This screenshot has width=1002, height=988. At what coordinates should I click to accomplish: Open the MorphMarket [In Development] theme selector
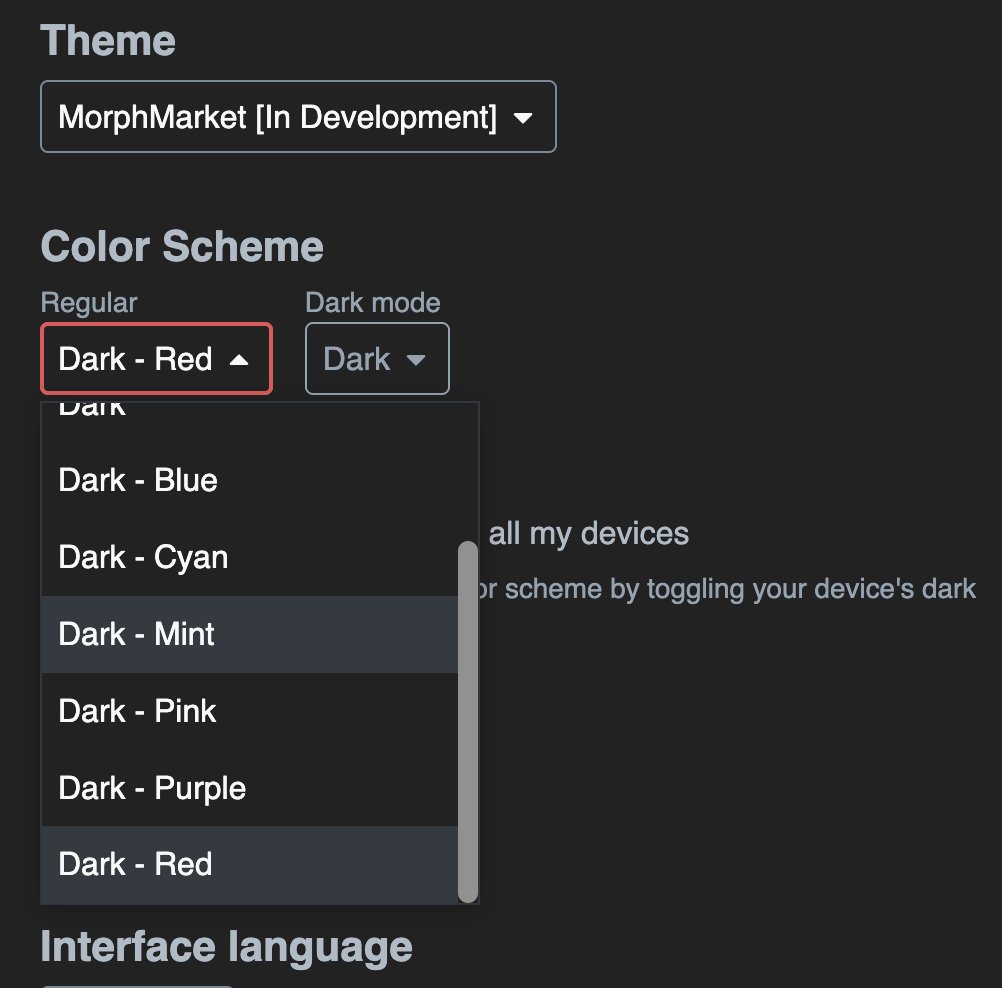point(297,117)
